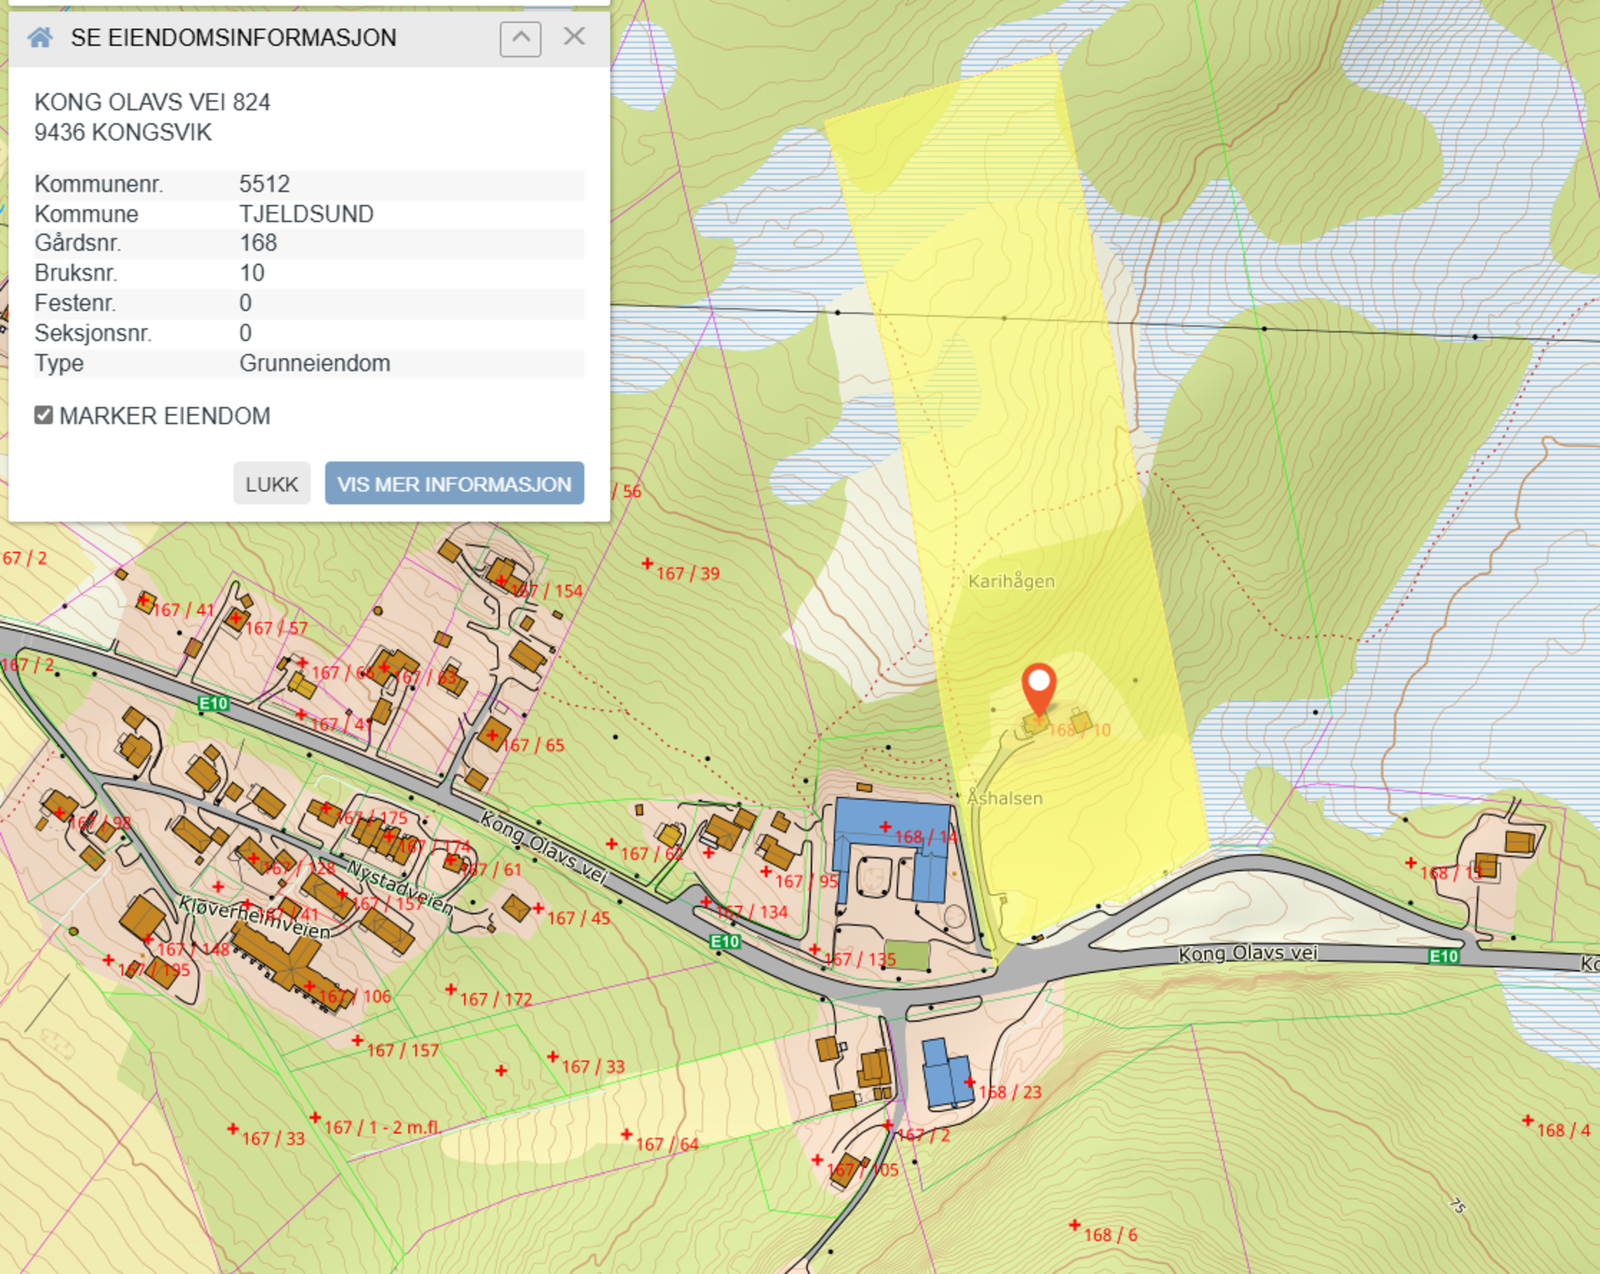The image size is (1600, 1274).
Task: Collapse the property information panel using the chevron
Action: pos(520,38)
